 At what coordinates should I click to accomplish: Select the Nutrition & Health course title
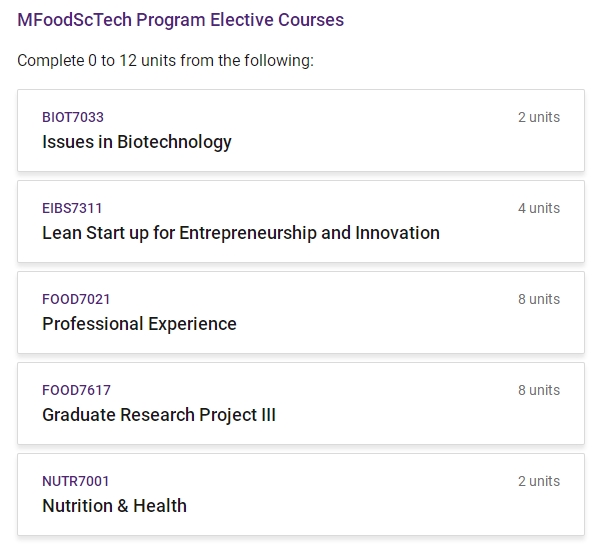(x=114, y=506)
